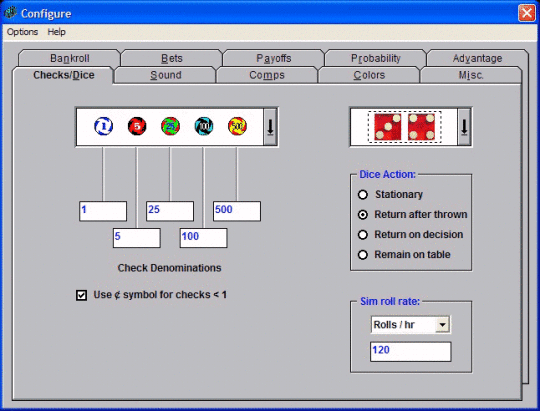Switch to the Sound tab
Viewport: 540px width, 411px height.
pos(165,75)
